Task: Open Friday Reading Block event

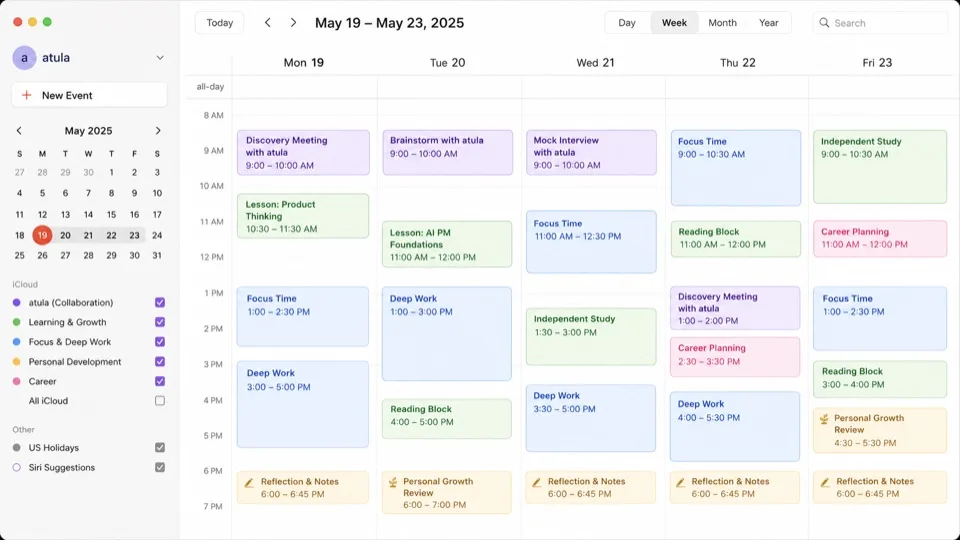Action: click(880, 379)
